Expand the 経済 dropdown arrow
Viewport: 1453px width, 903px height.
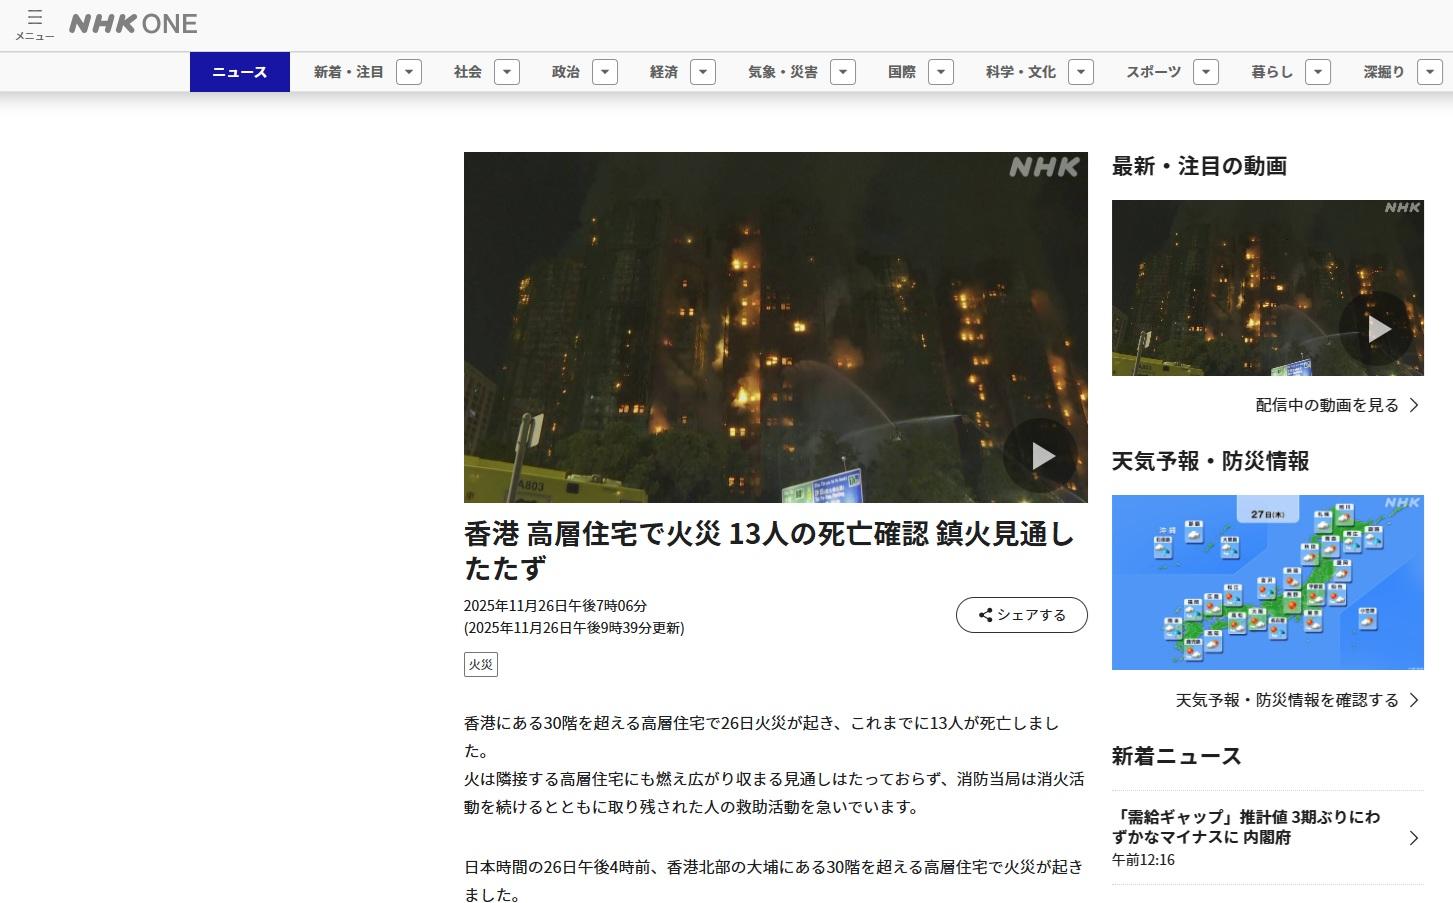pos(703,72)
